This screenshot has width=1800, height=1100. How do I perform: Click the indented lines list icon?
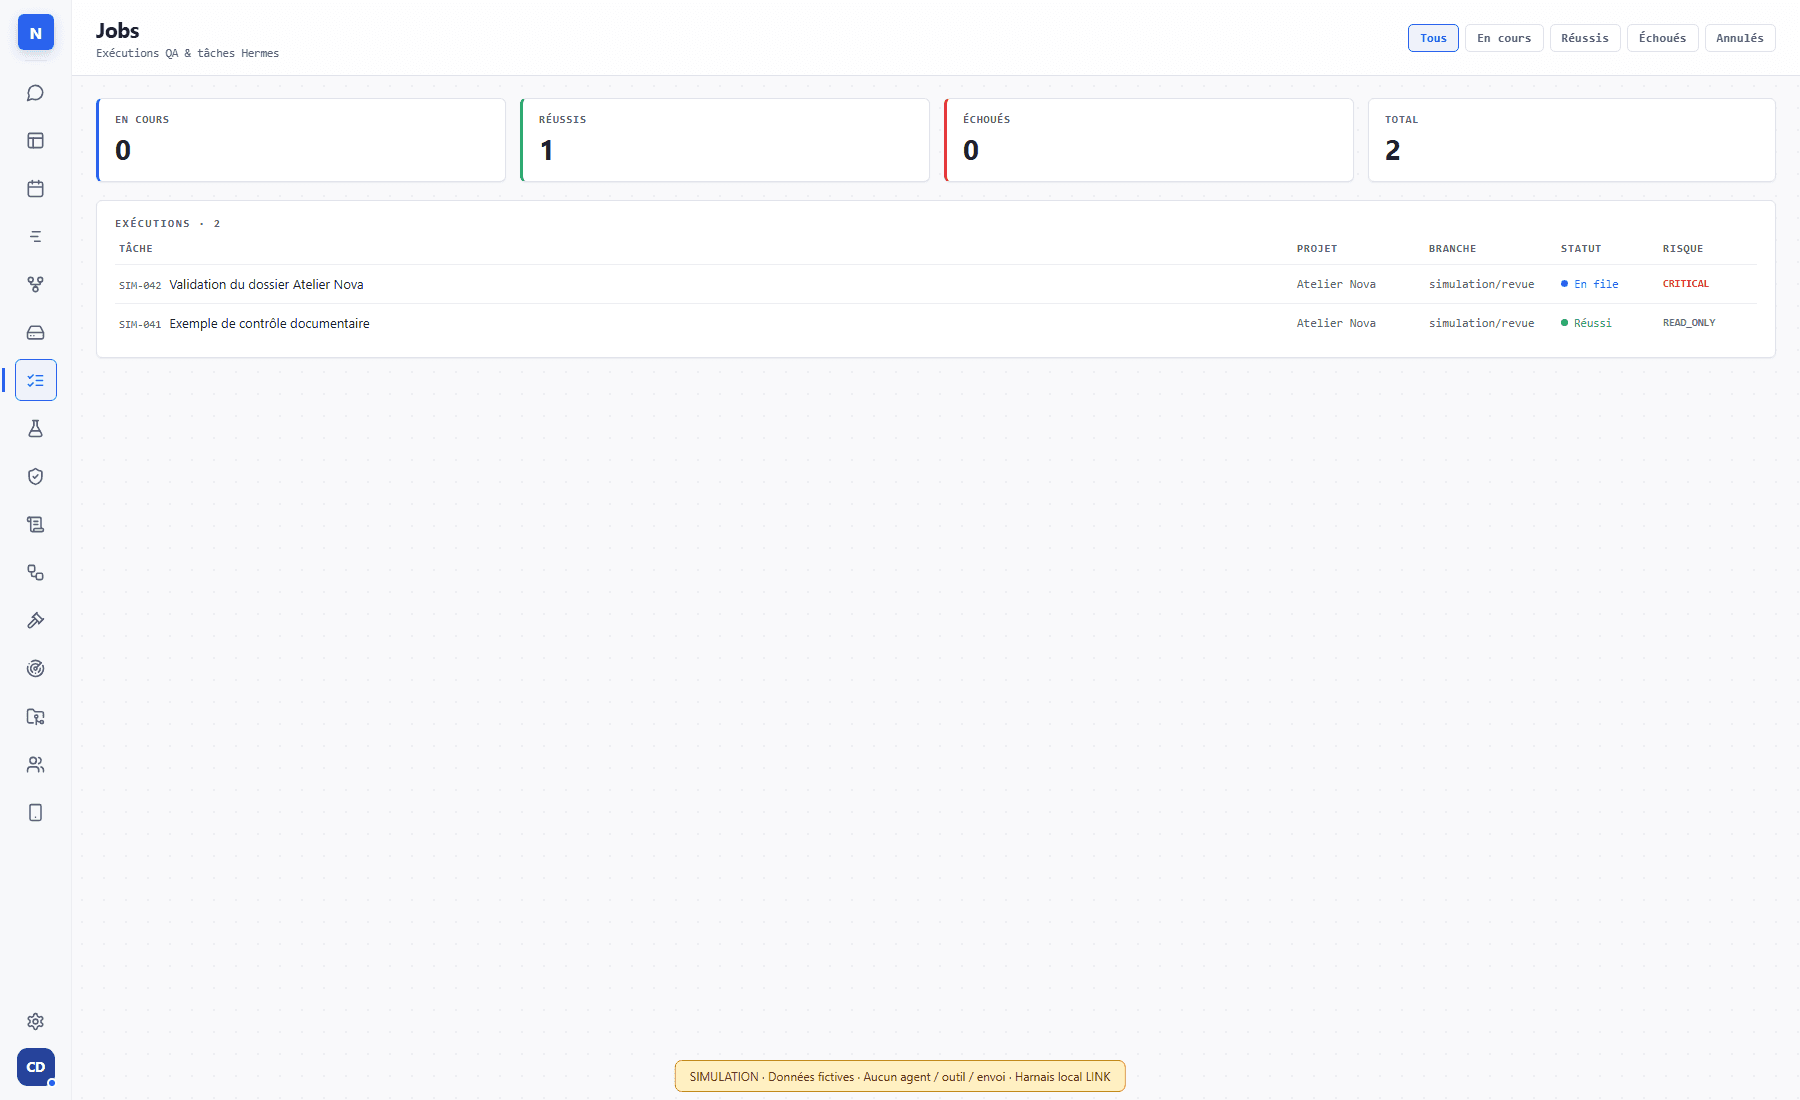[35, 237]
